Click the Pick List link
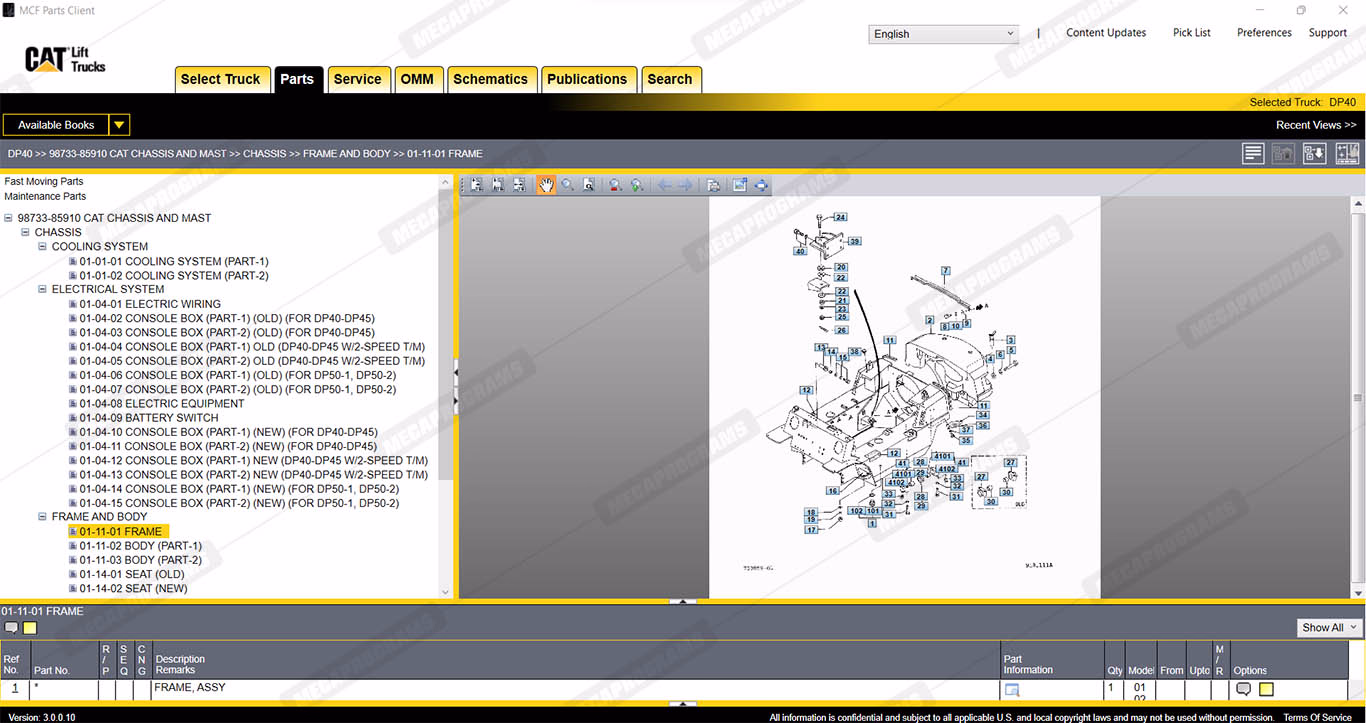 point(1191,33)
